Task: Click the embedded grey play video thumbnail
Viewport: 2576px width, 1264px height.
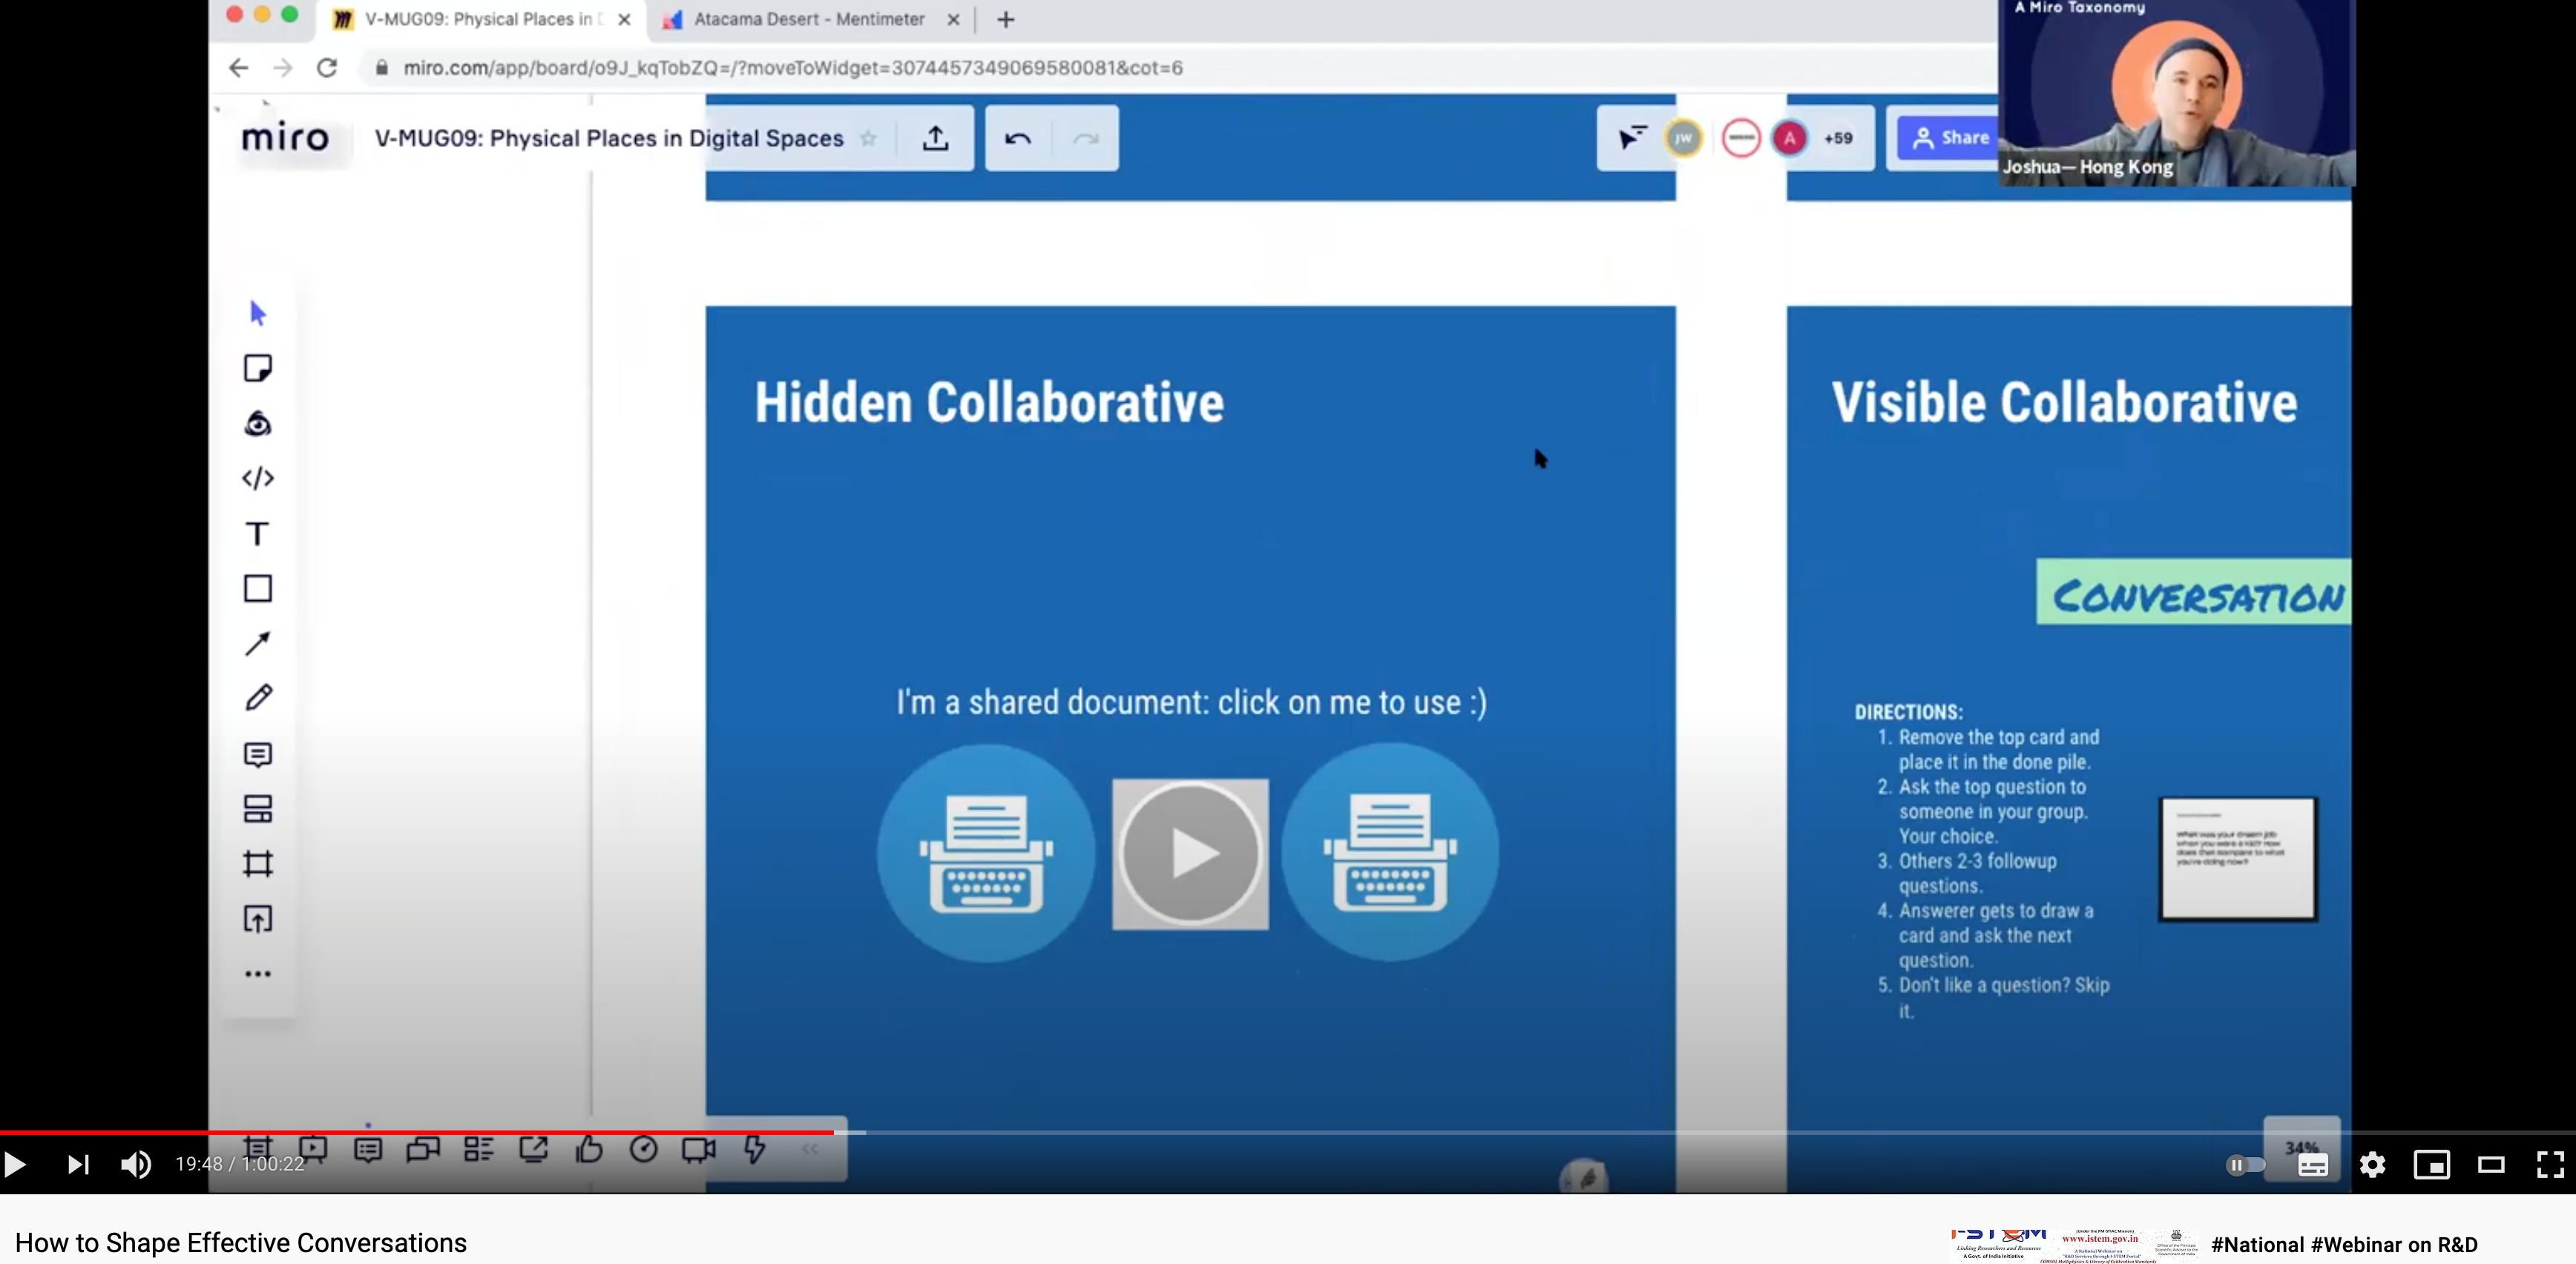Action: click(x=1190, y=854)
